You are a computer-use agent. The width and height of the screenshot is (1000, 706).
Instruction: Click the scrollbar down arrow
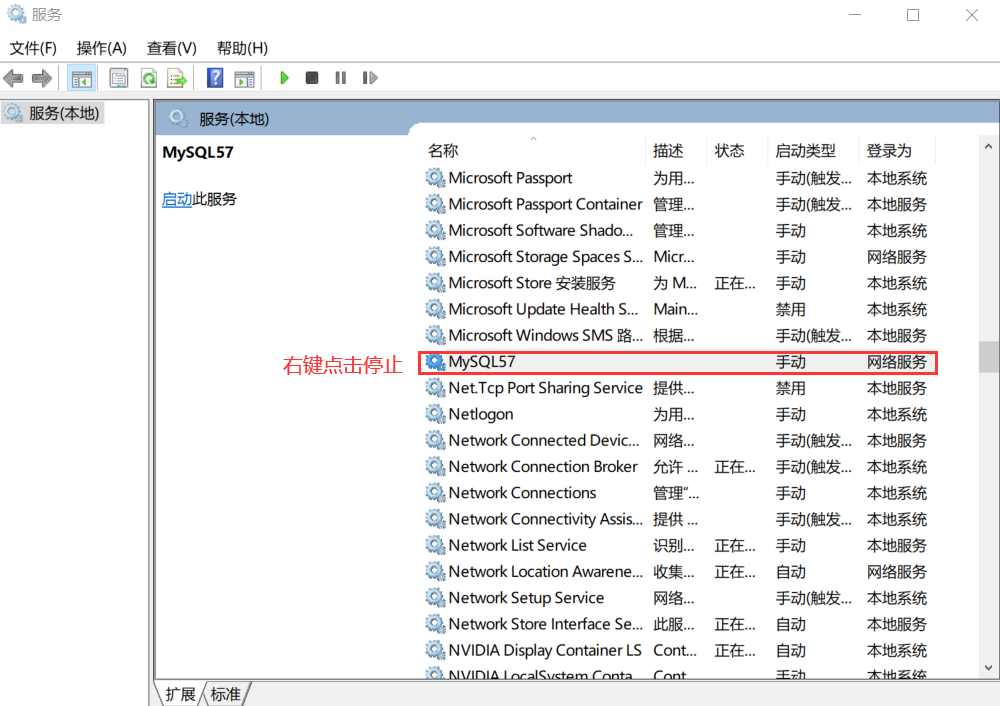coord(988,668)
